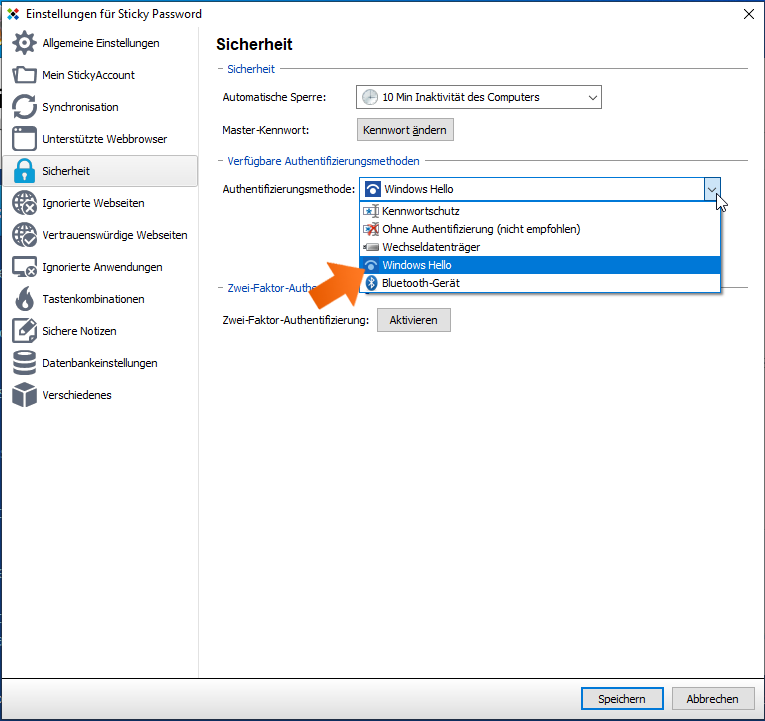Screen dimensions: 765x721
Task: Close the Einstellungen window
Action: [749, 14]
